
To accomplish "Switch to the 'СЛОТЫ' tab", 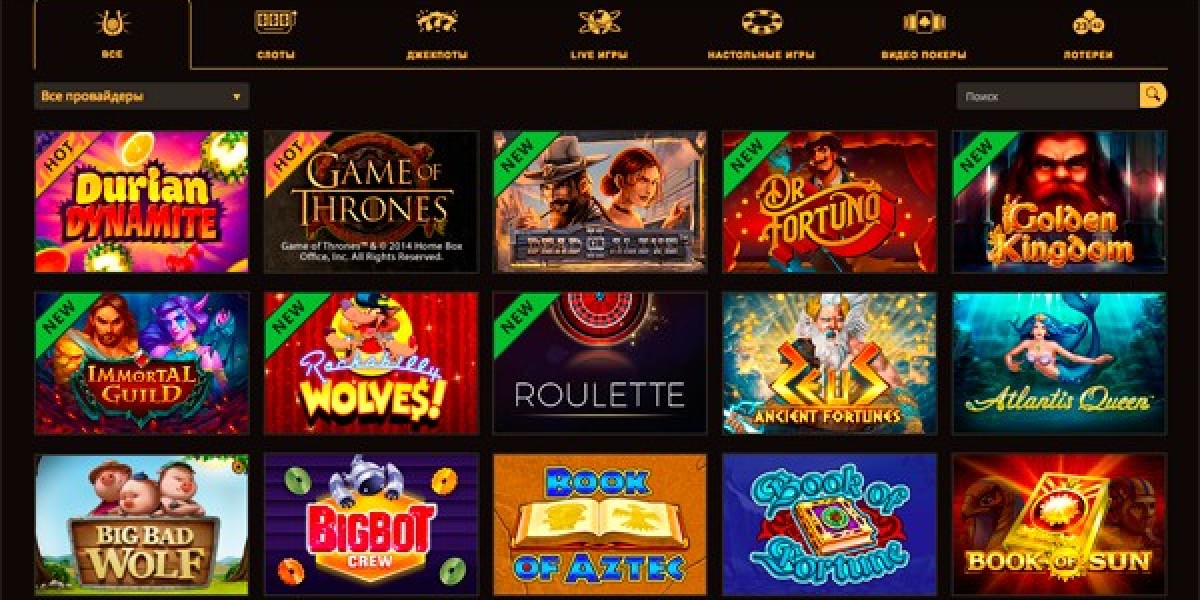I will coord(275,55).
